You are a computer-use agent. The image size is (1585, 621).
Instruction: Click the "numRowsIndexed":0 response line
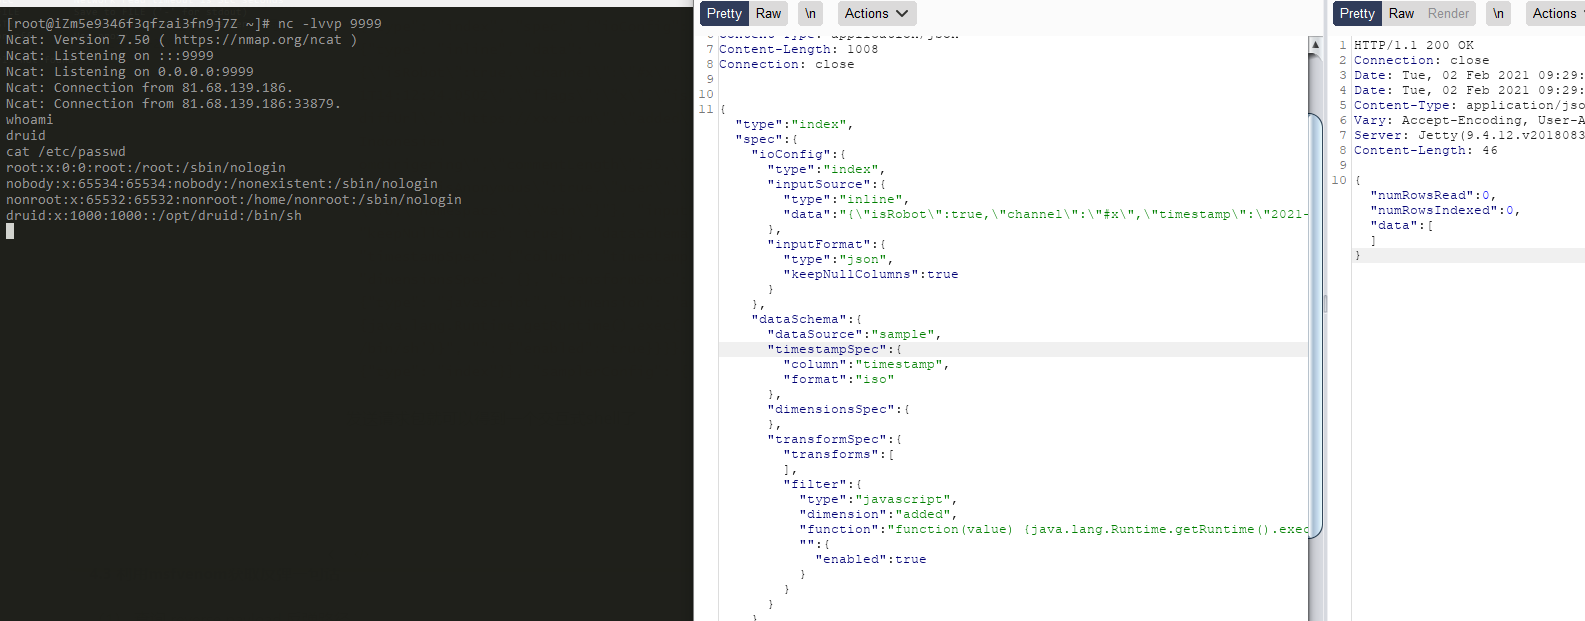click(1445, 210)
